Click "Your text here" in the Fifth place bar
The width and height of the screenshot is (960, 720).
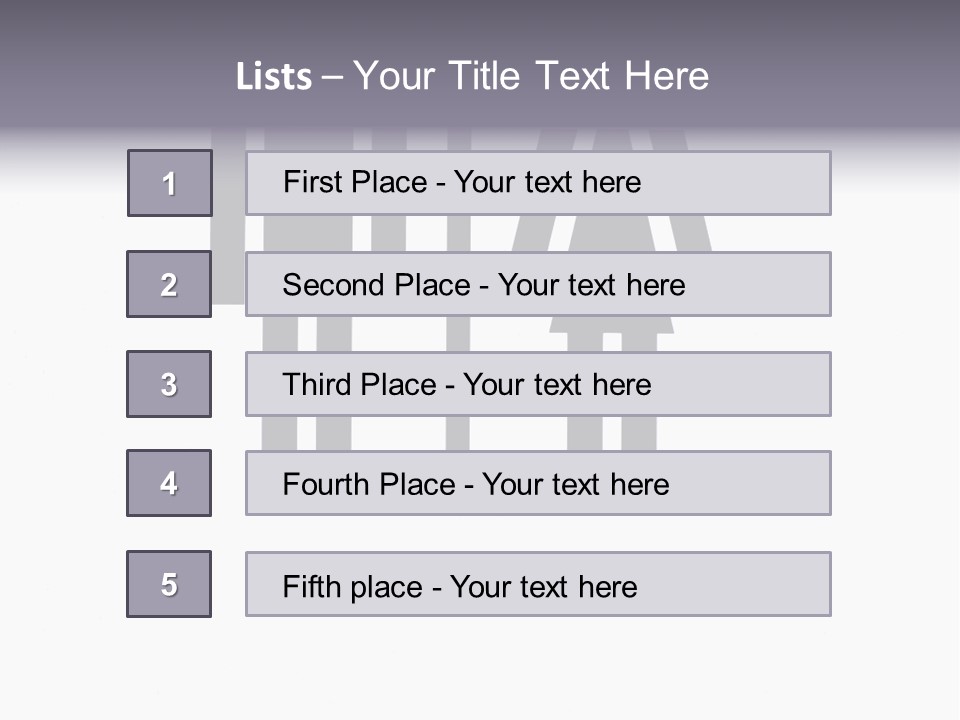click(543, 586)
